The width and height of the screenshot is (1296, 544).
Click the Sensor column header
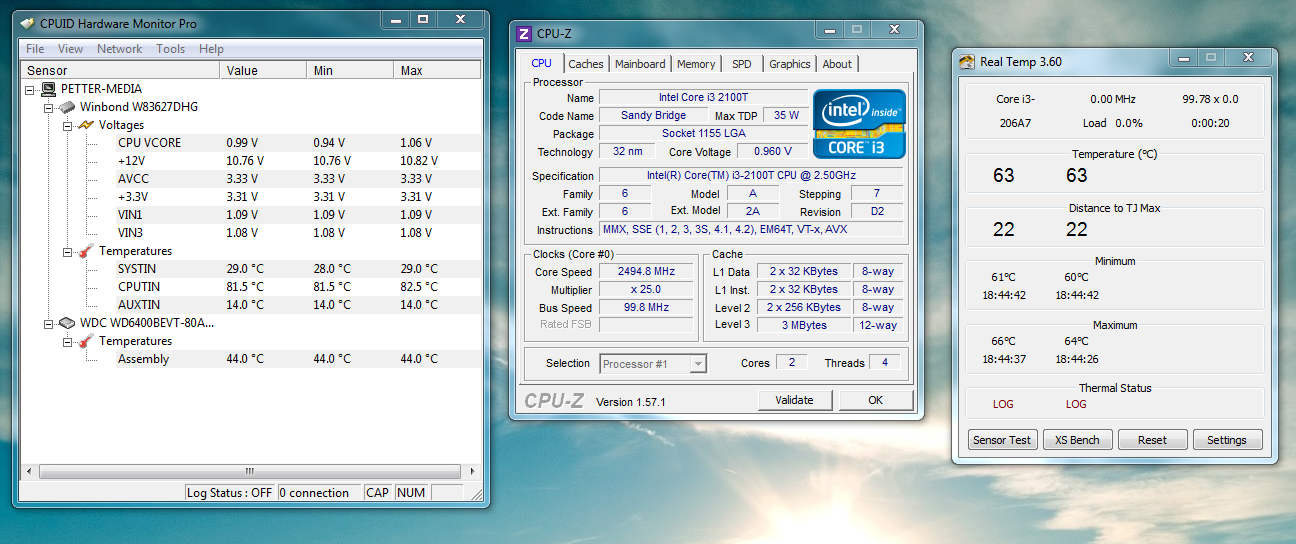pos(119,71)
